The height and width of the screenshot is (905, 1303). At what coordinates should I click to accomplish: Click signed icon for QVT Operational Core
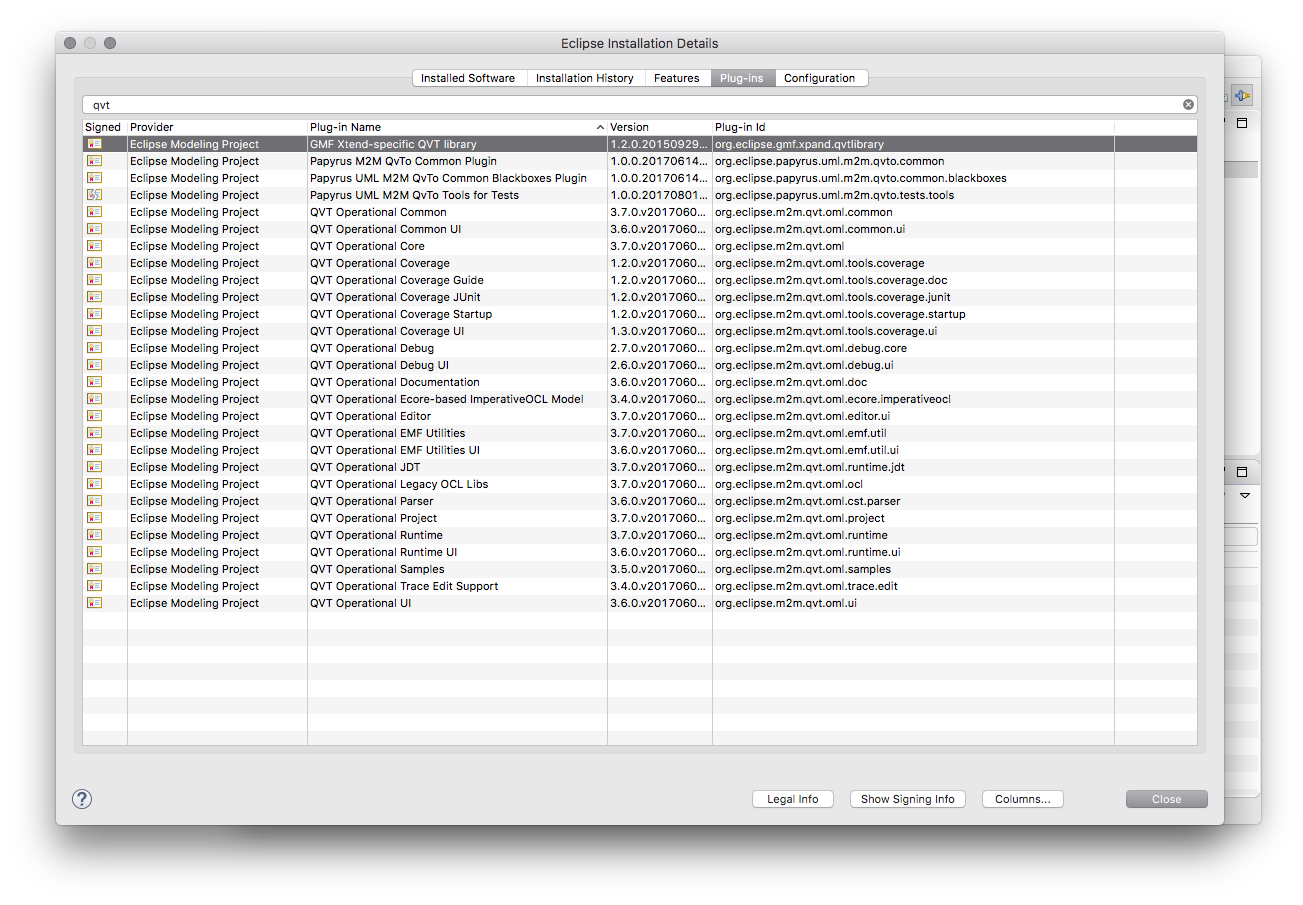coord(94,246)
